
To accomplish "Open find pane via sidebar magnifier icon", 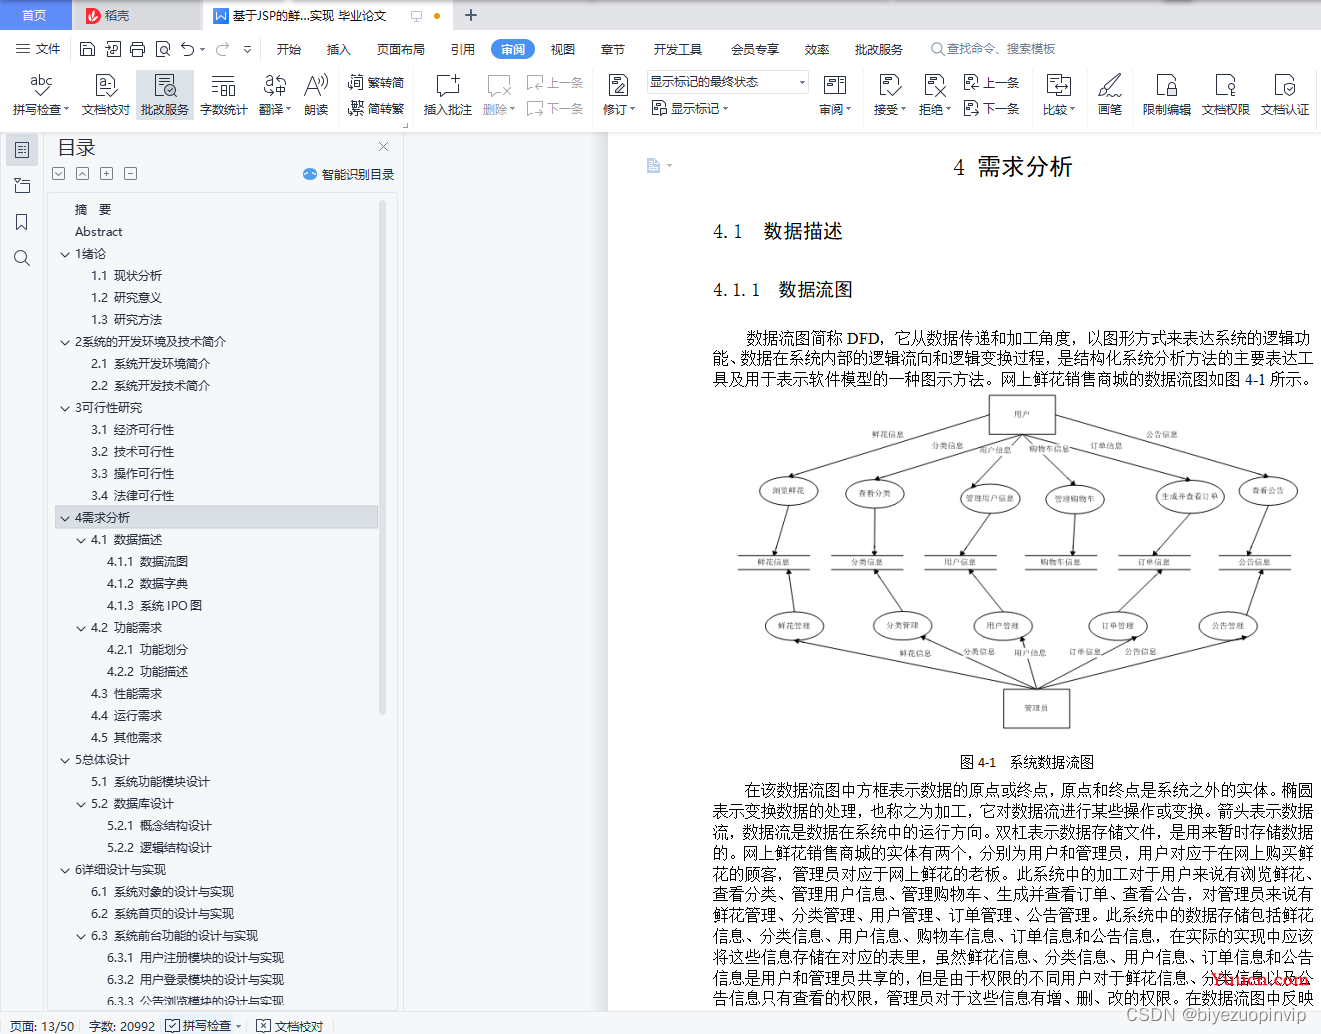I will click(22, 258).
